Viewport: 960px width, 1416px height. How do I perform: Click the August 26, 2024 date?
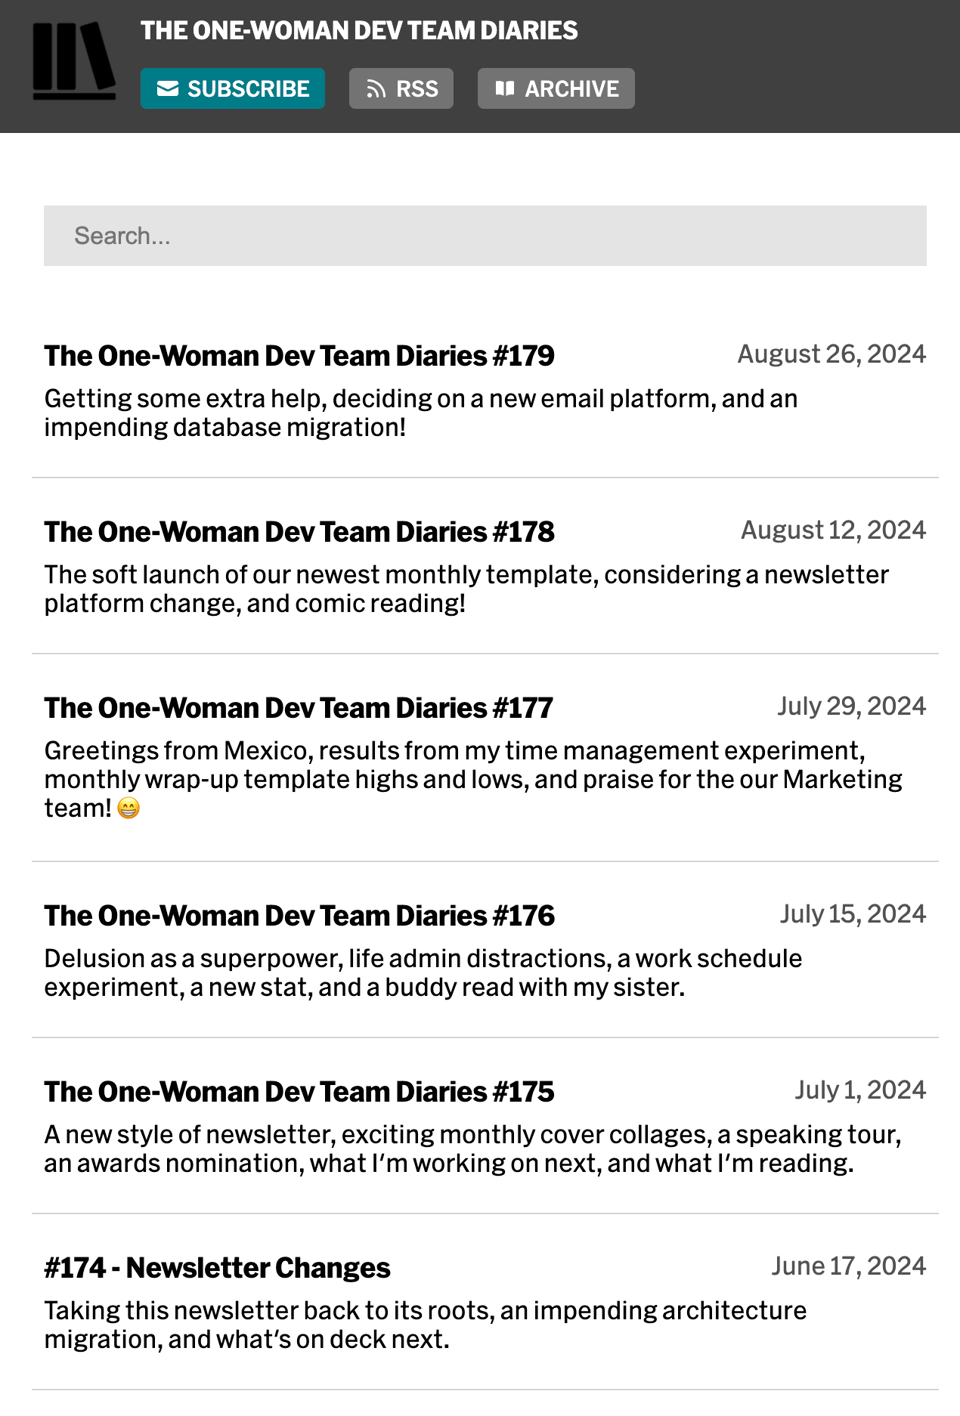click(831, 354)
